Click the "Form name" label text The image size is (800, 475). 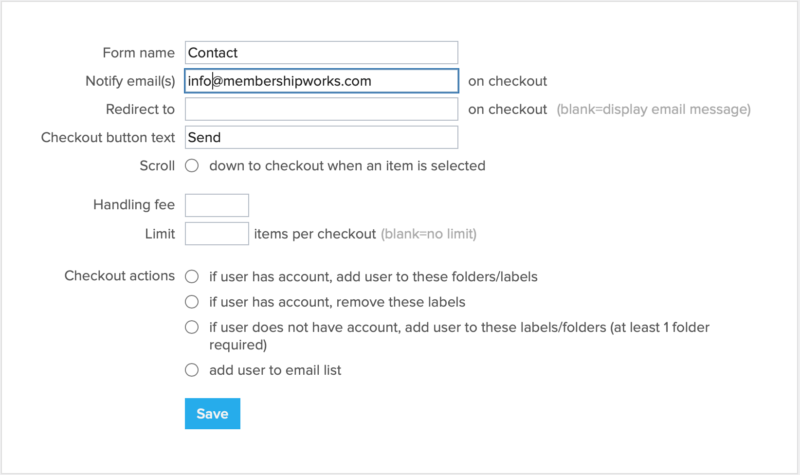click(139, 53)
